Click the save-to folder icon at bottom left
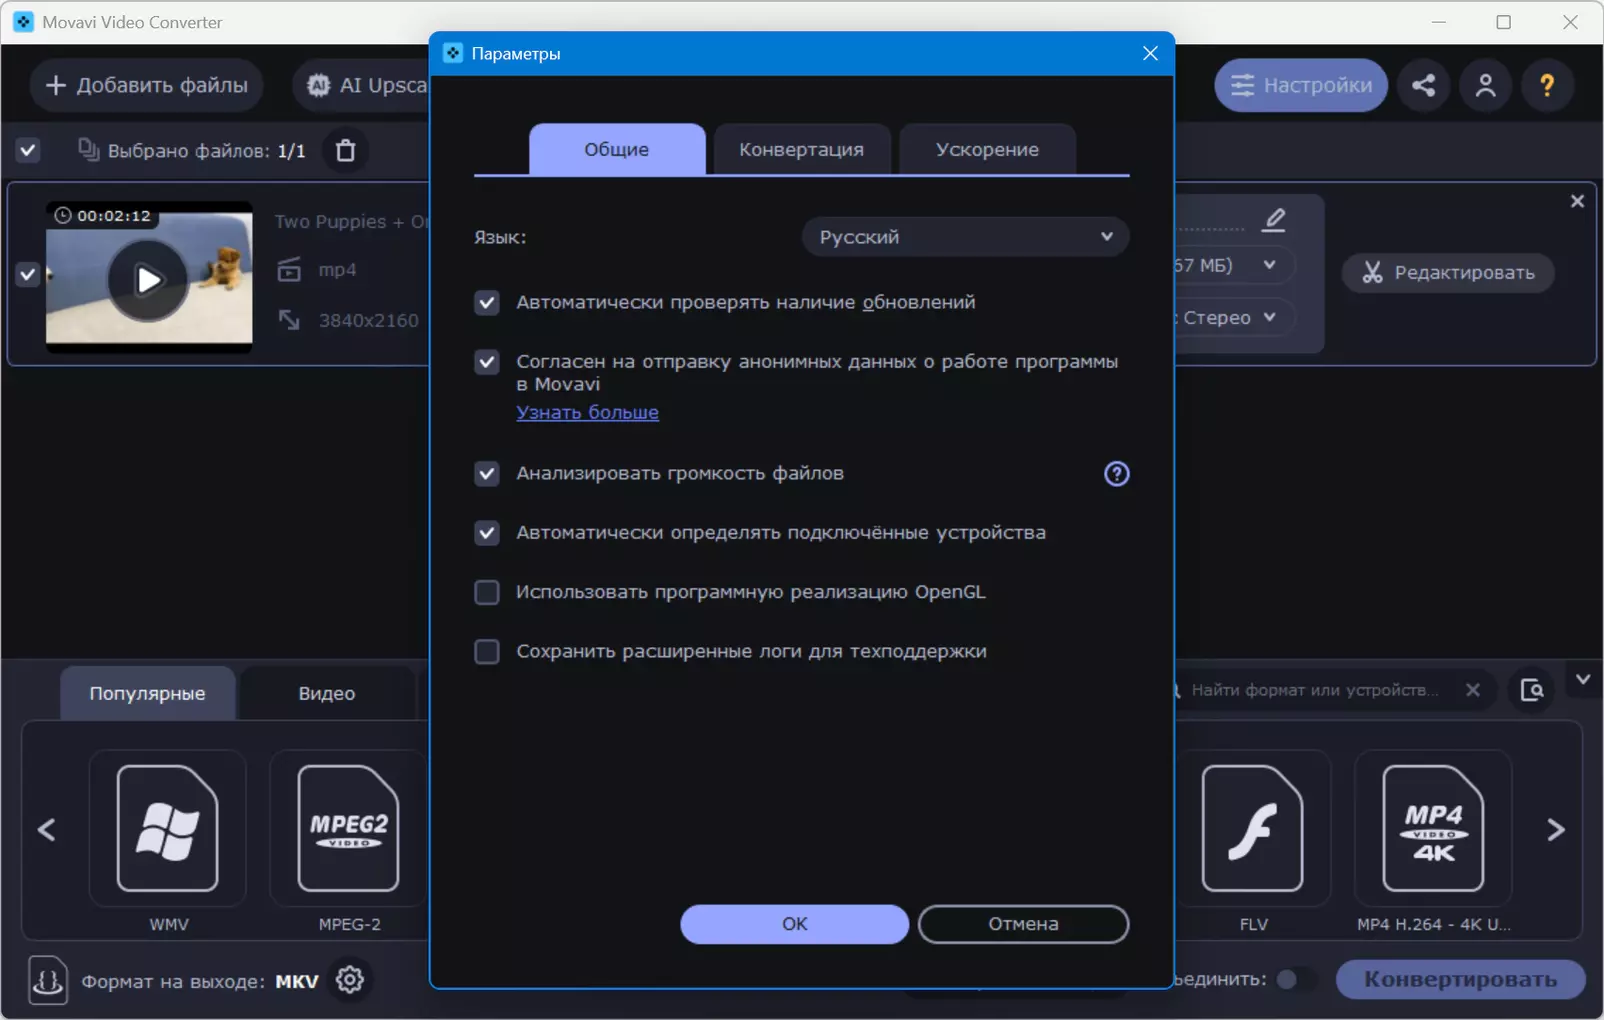Viewport: 1604px width, 1020px height. click(x=48, y=980)
